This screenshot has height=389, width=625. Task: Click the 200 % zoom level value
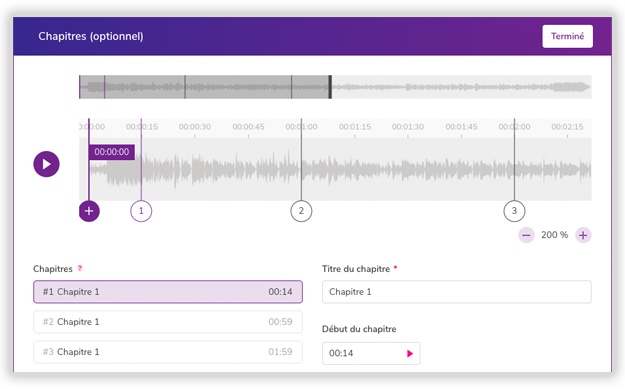pos(554,235)
